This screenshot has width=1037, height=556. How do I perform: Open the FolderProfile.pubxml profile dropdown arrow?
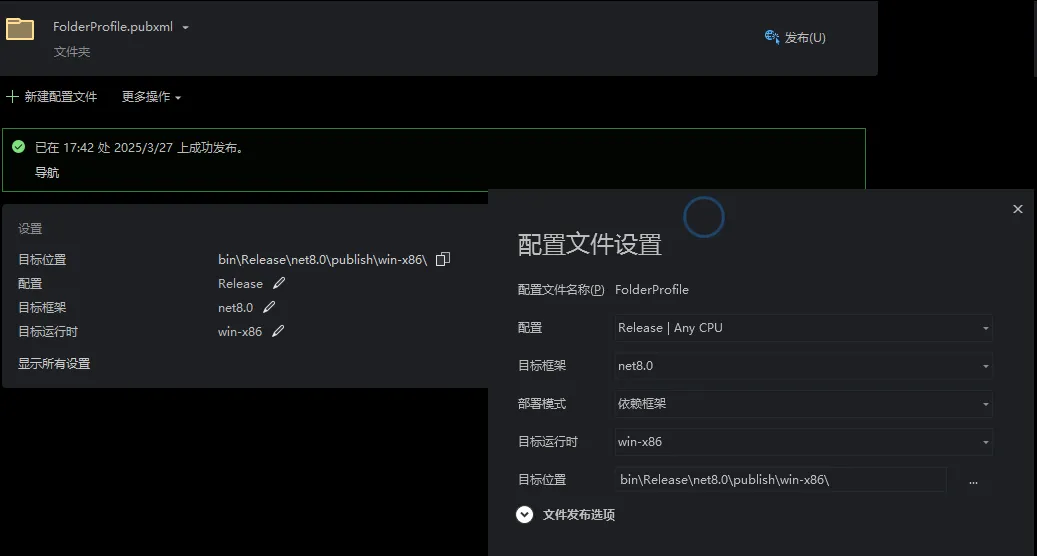pos(185,28)
